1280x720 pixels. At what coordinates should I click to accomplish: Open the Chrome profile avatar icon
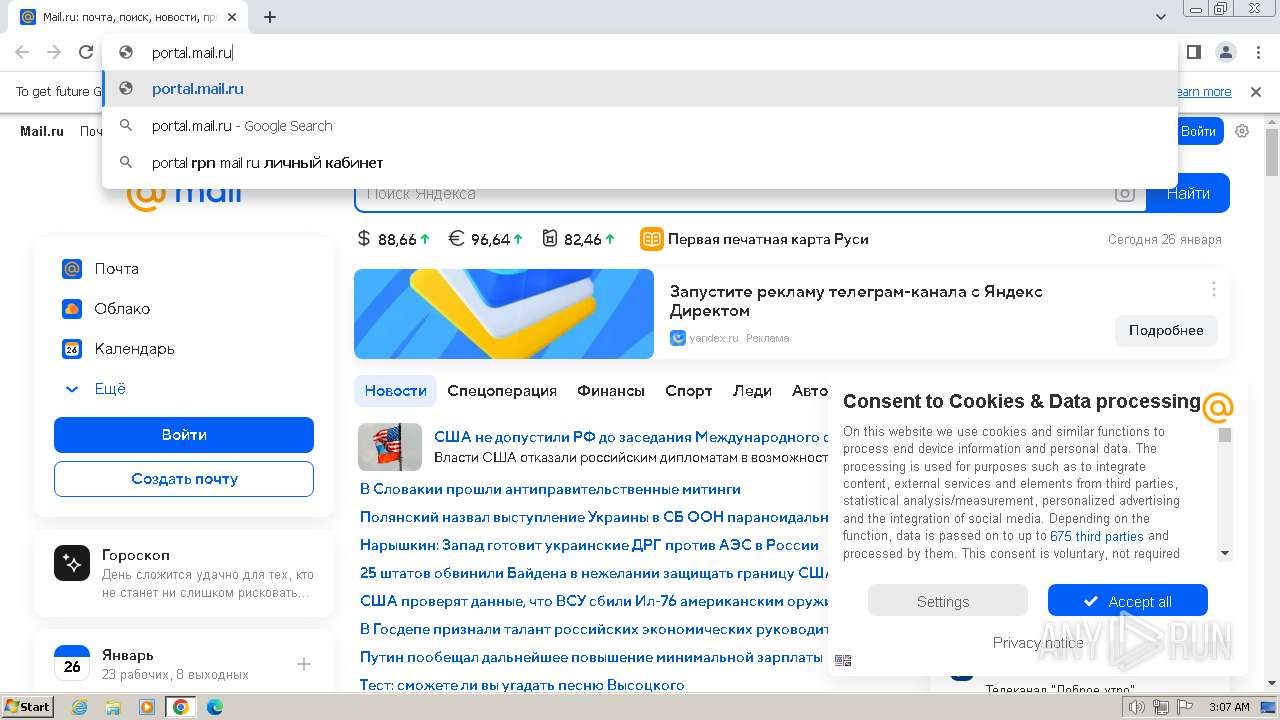click(x=1225, y=52)
